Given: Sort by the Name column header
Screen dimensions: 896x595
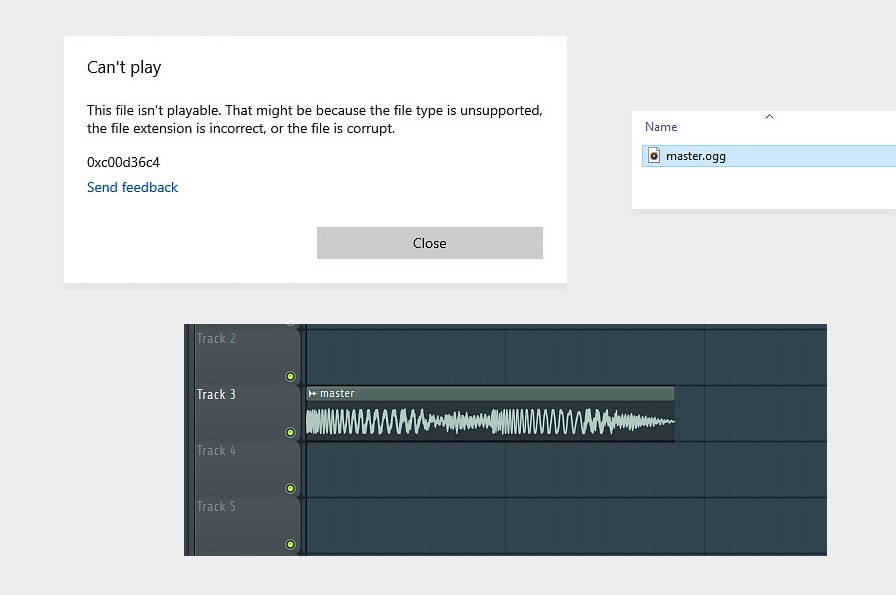Looking at the screenshot, I should click(661, 127).
